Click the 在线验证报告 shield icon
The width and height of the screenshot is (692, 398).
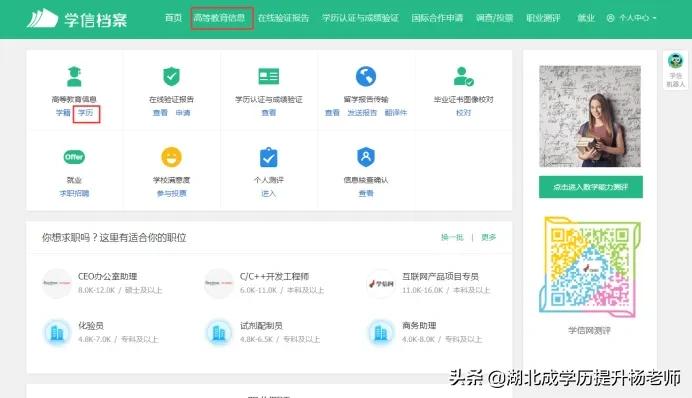[x=171, y=76]
